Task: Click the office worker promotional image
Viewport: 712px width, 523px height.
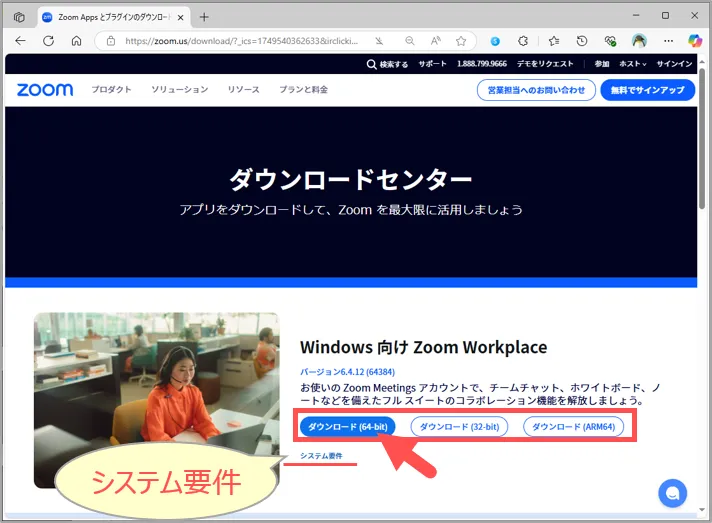Action: coord(157,400)
